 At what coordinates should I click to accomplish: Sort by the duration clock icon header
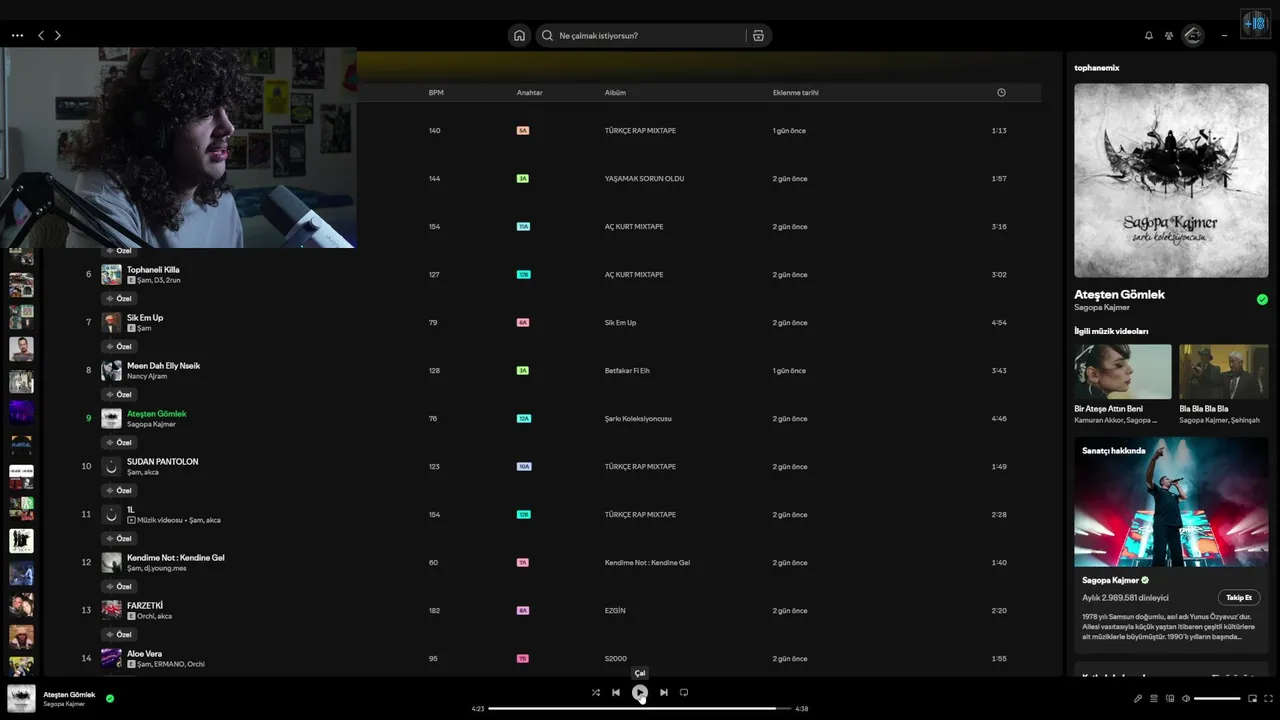[x=1001, y=93]
